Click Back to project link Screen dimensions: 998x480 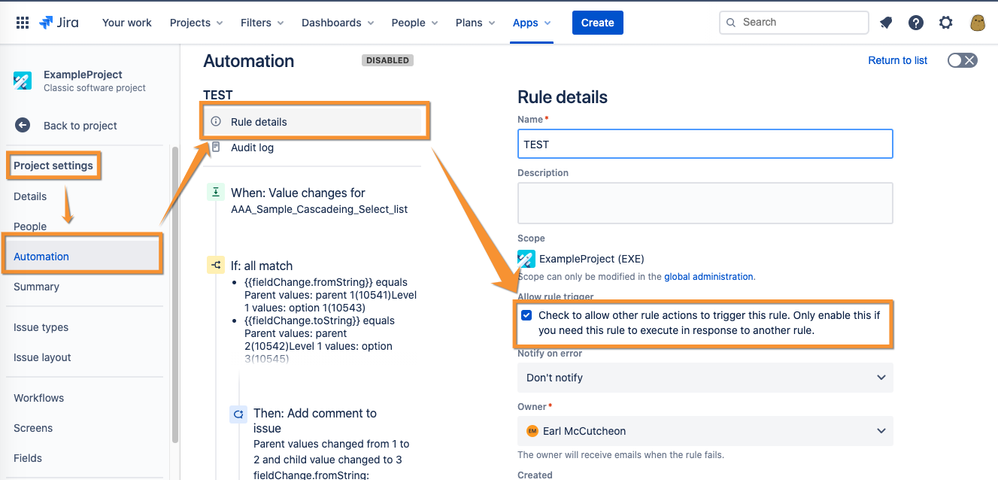80,125
